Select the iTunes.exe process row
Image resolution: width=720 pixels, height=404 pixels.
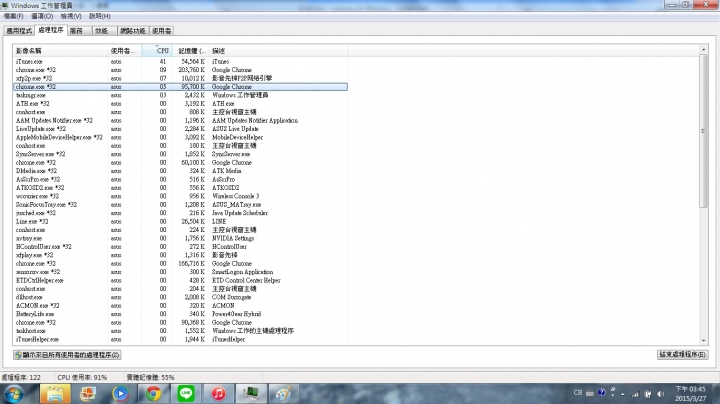tap(180, 62)
